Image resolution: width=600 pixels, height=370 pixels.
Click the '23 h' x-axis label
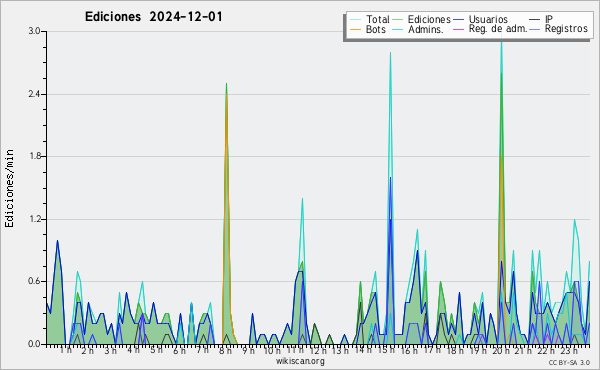pyautogui.click(x=569, y=351)
